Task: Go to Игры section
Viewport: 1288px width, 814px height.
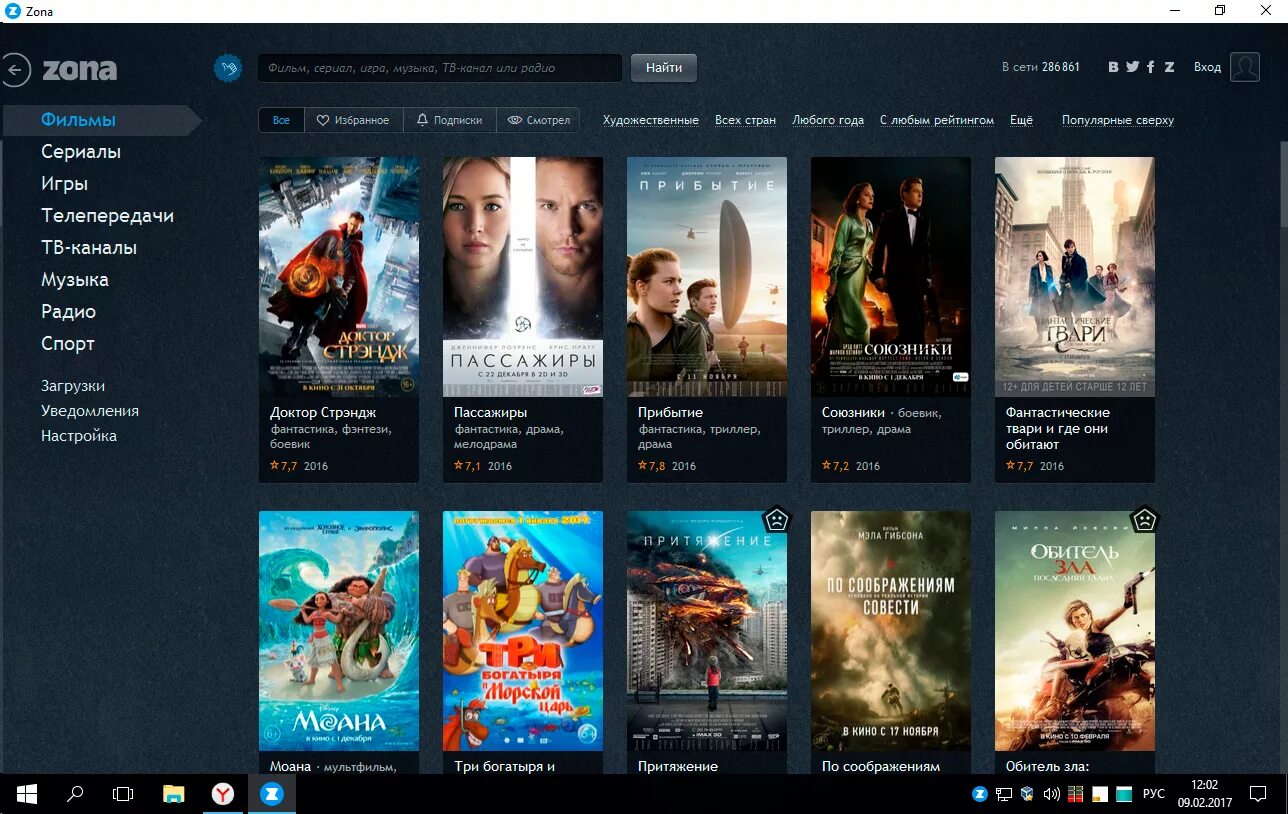Action: (x=64, y=184)
